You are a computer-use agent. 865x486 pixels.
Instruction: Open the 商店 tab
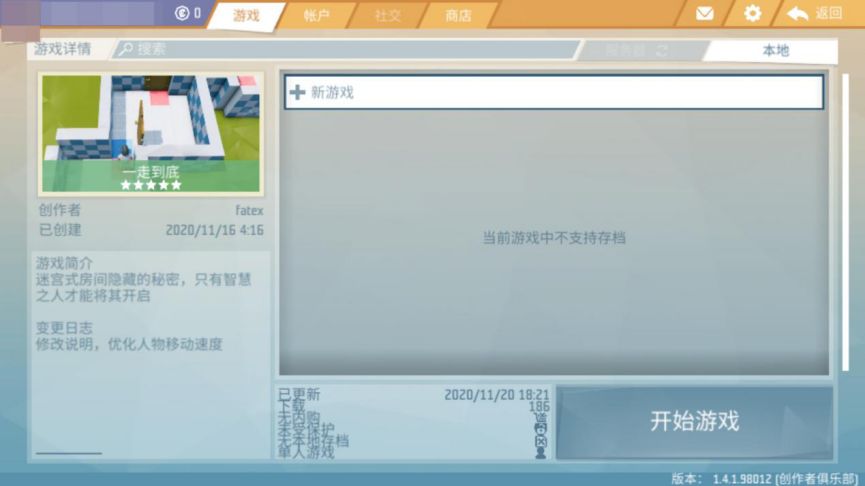(x=458, y=15)
